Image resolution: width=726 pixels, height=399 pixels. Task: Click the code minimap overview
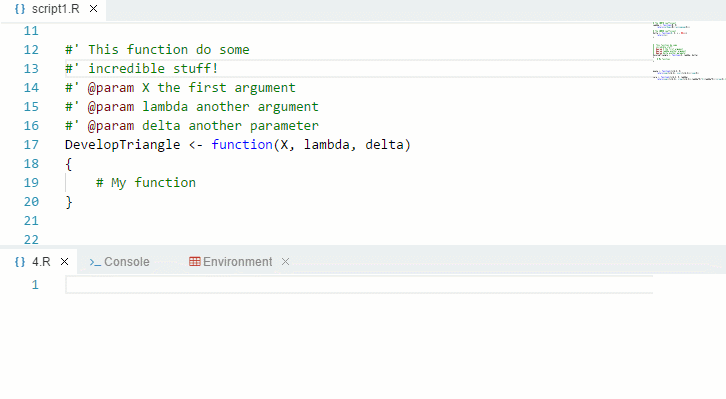pos(689,51)
